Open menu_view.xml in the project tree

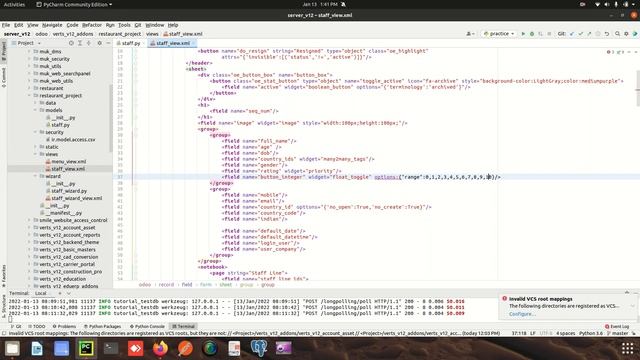click(69, 162)
